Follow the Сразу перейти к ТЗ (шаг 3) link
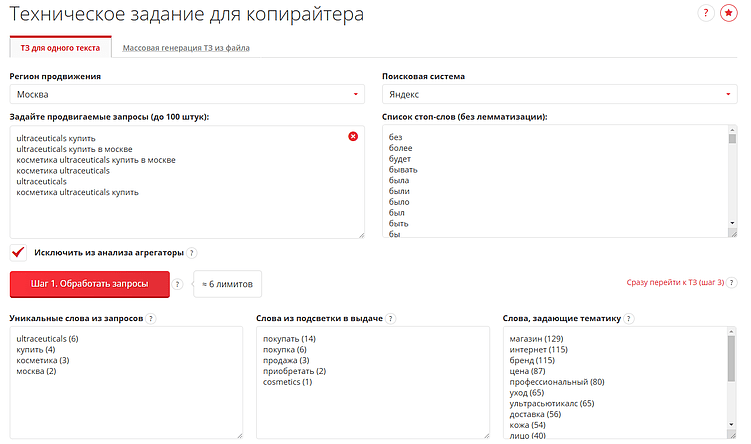The height and width of the screenshot is (444, 751). coord(675,283)
